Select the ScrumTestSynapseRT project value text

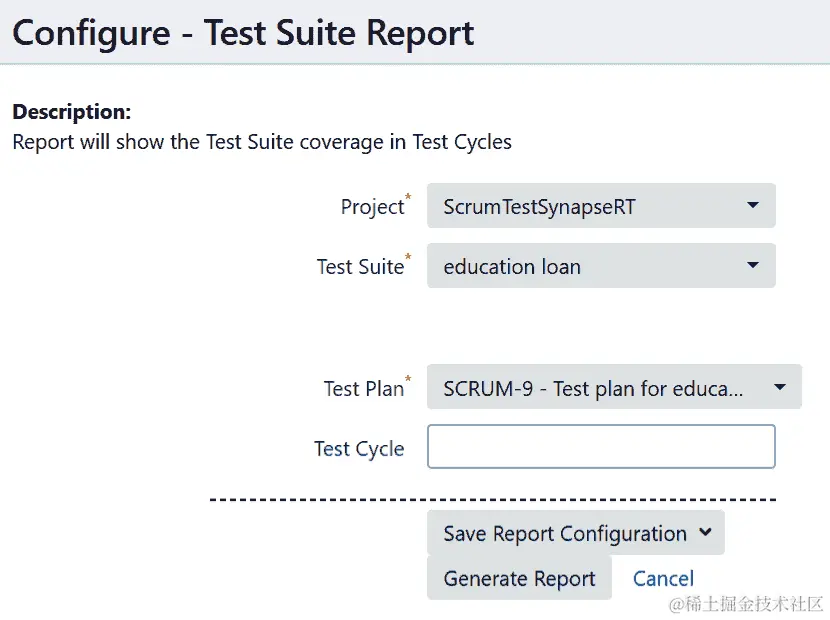pos(539,207)
